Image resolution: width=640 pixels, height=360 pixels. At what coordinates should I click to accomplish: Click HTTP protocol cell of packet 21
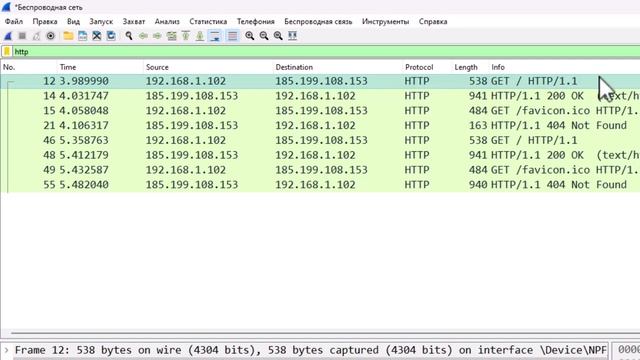coord(417,126)
